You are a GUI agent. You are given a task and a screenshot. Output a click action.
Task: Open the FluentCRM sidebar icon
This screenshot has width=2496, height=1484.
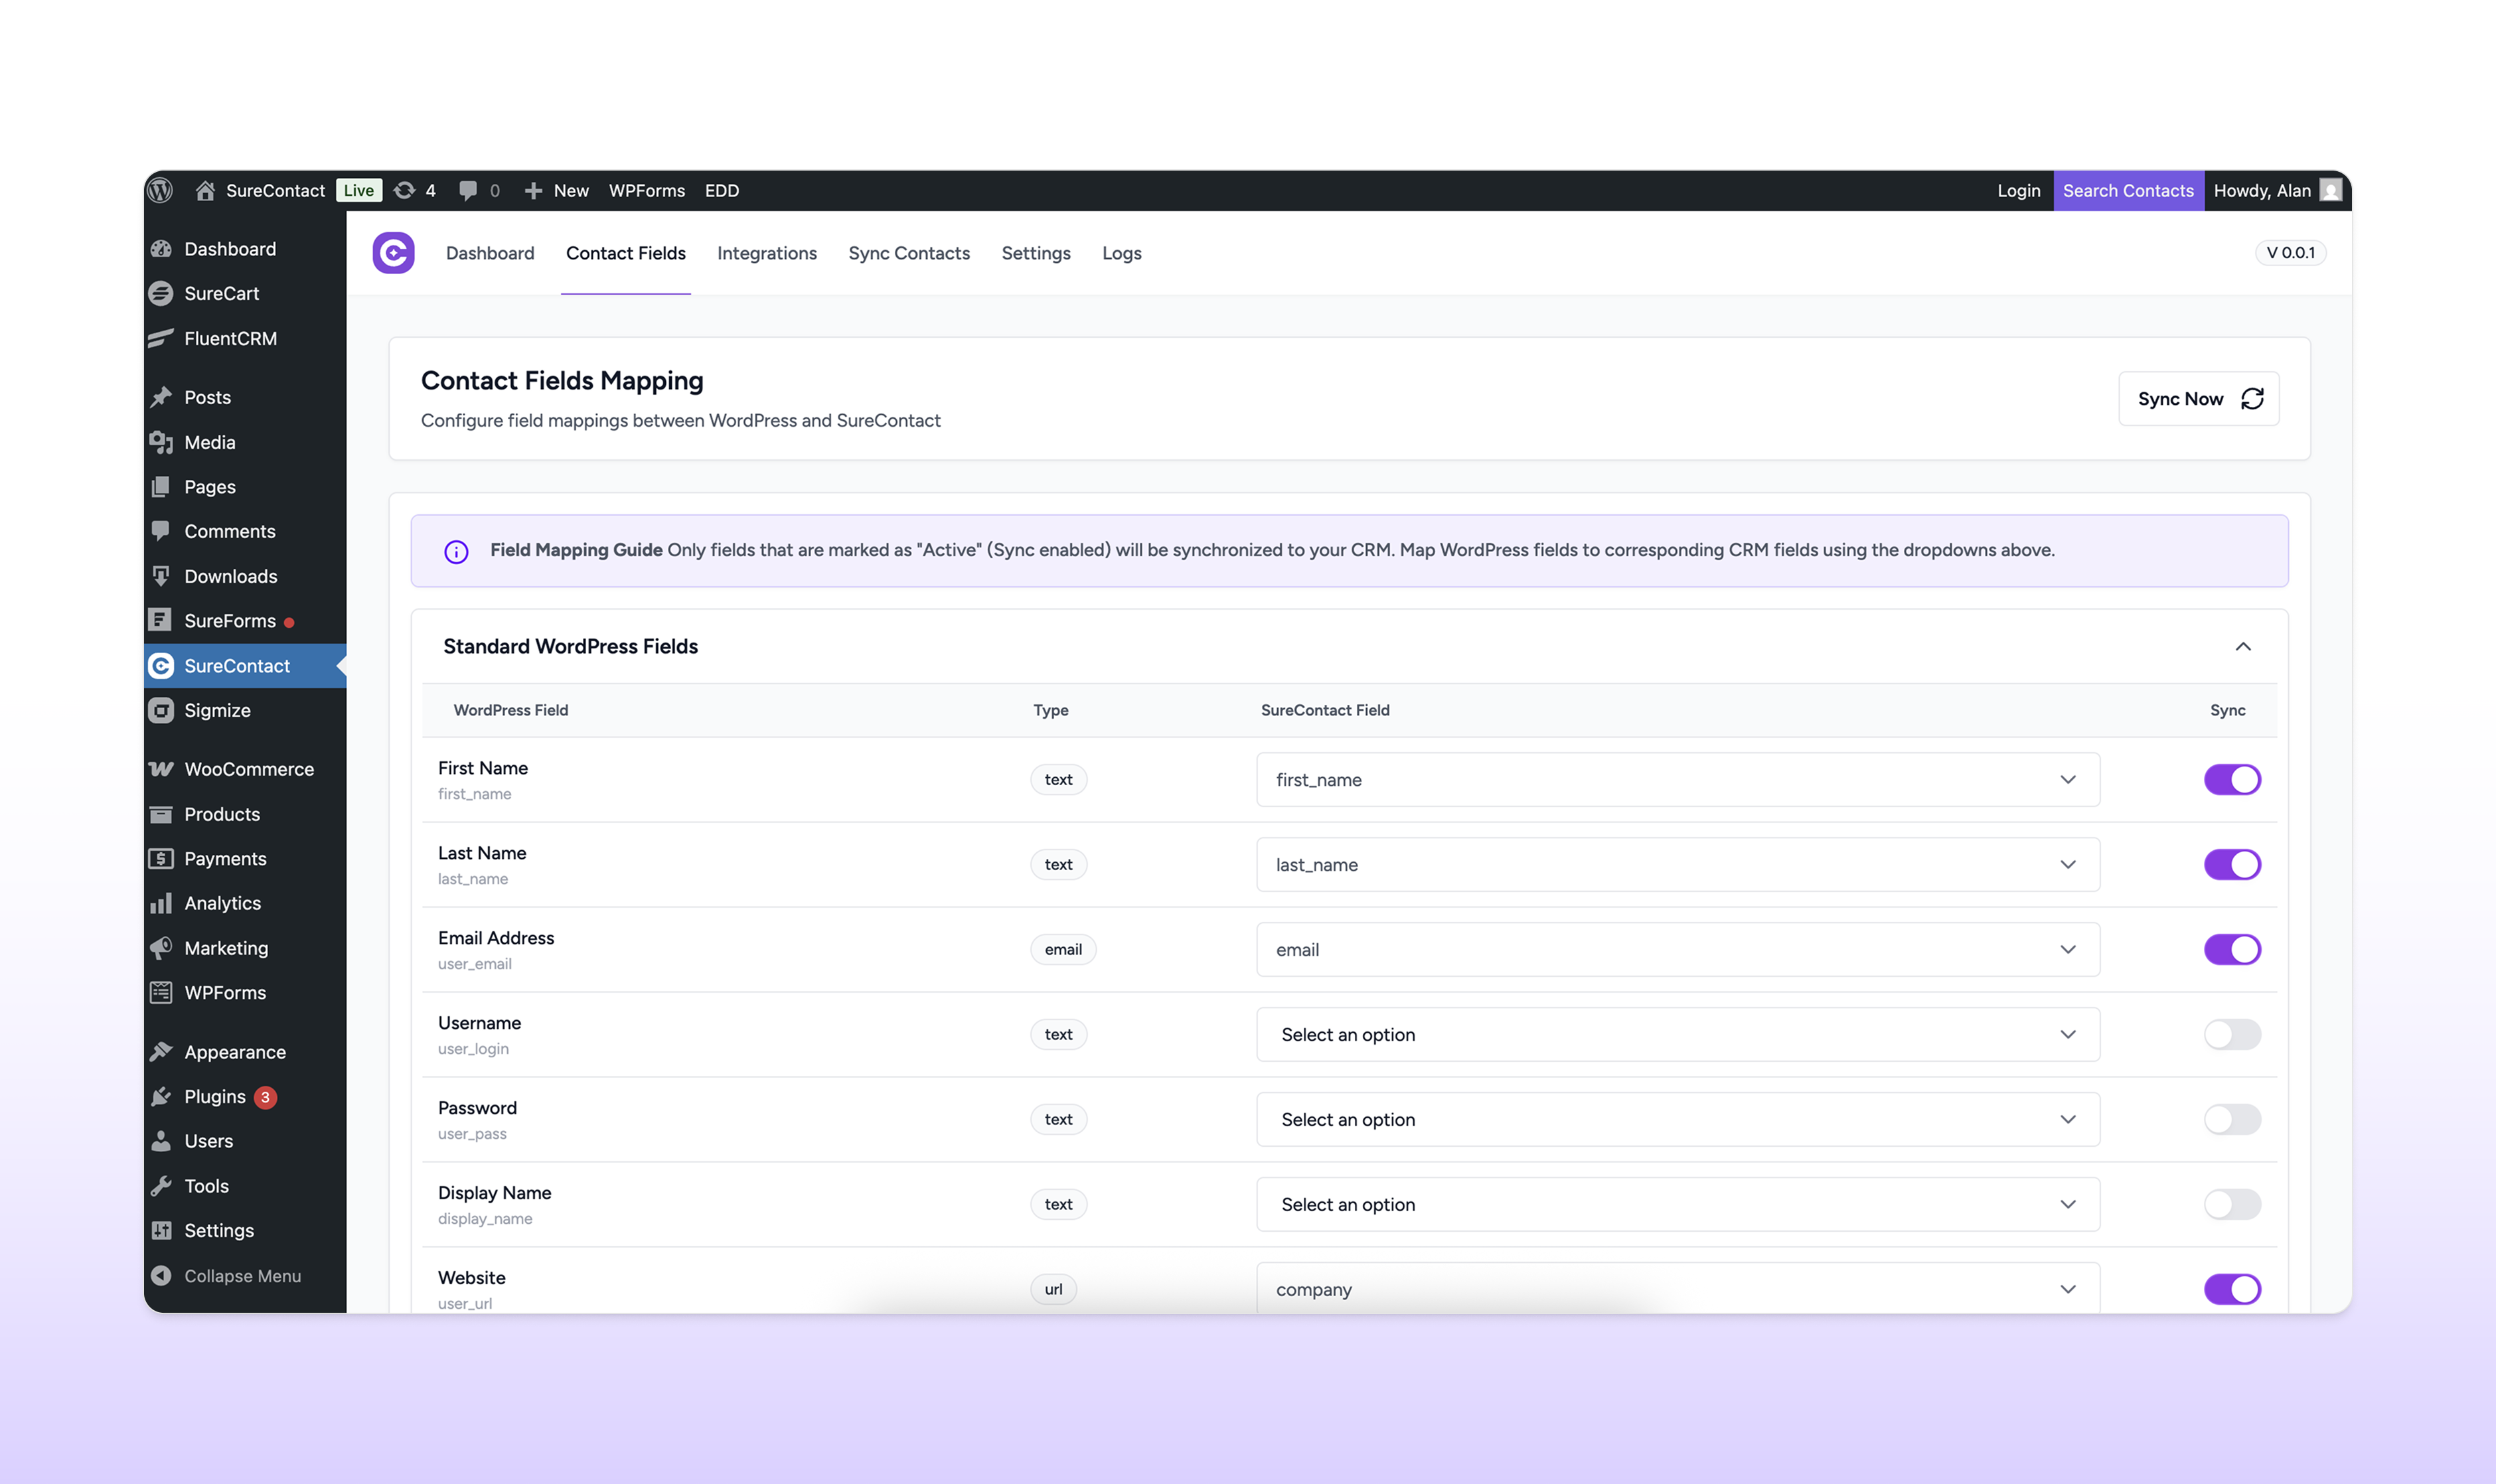[161, 338]
